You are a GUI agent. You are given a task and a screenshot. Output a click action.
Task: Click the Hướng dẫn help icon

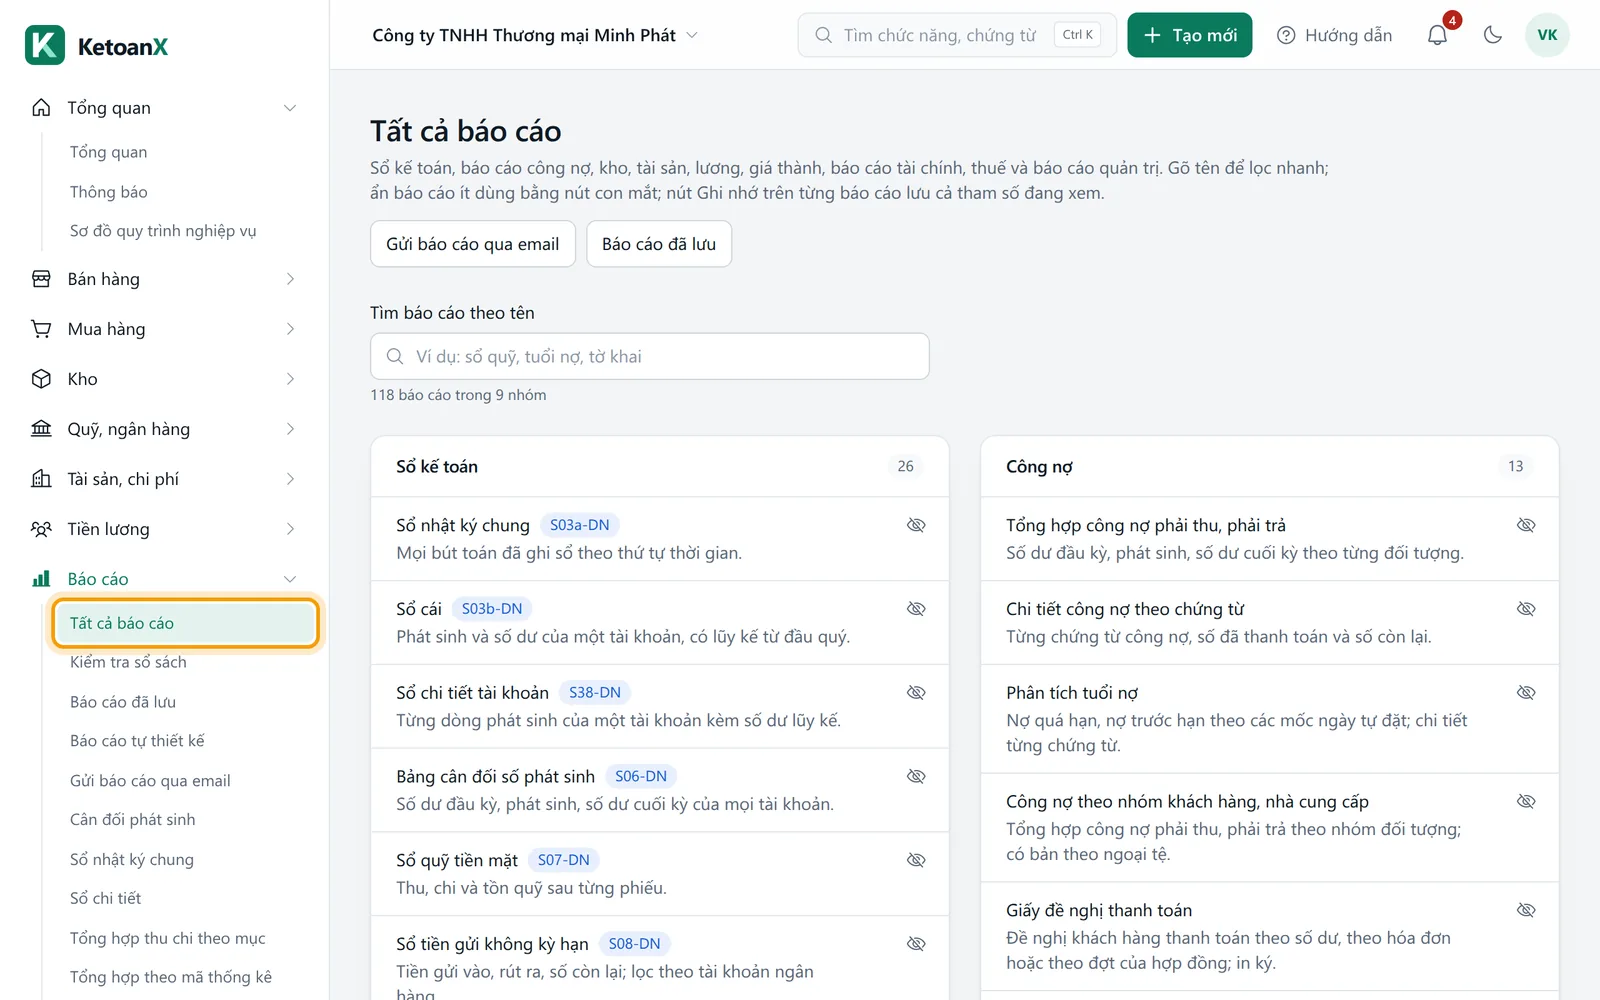click(1286, 35)
